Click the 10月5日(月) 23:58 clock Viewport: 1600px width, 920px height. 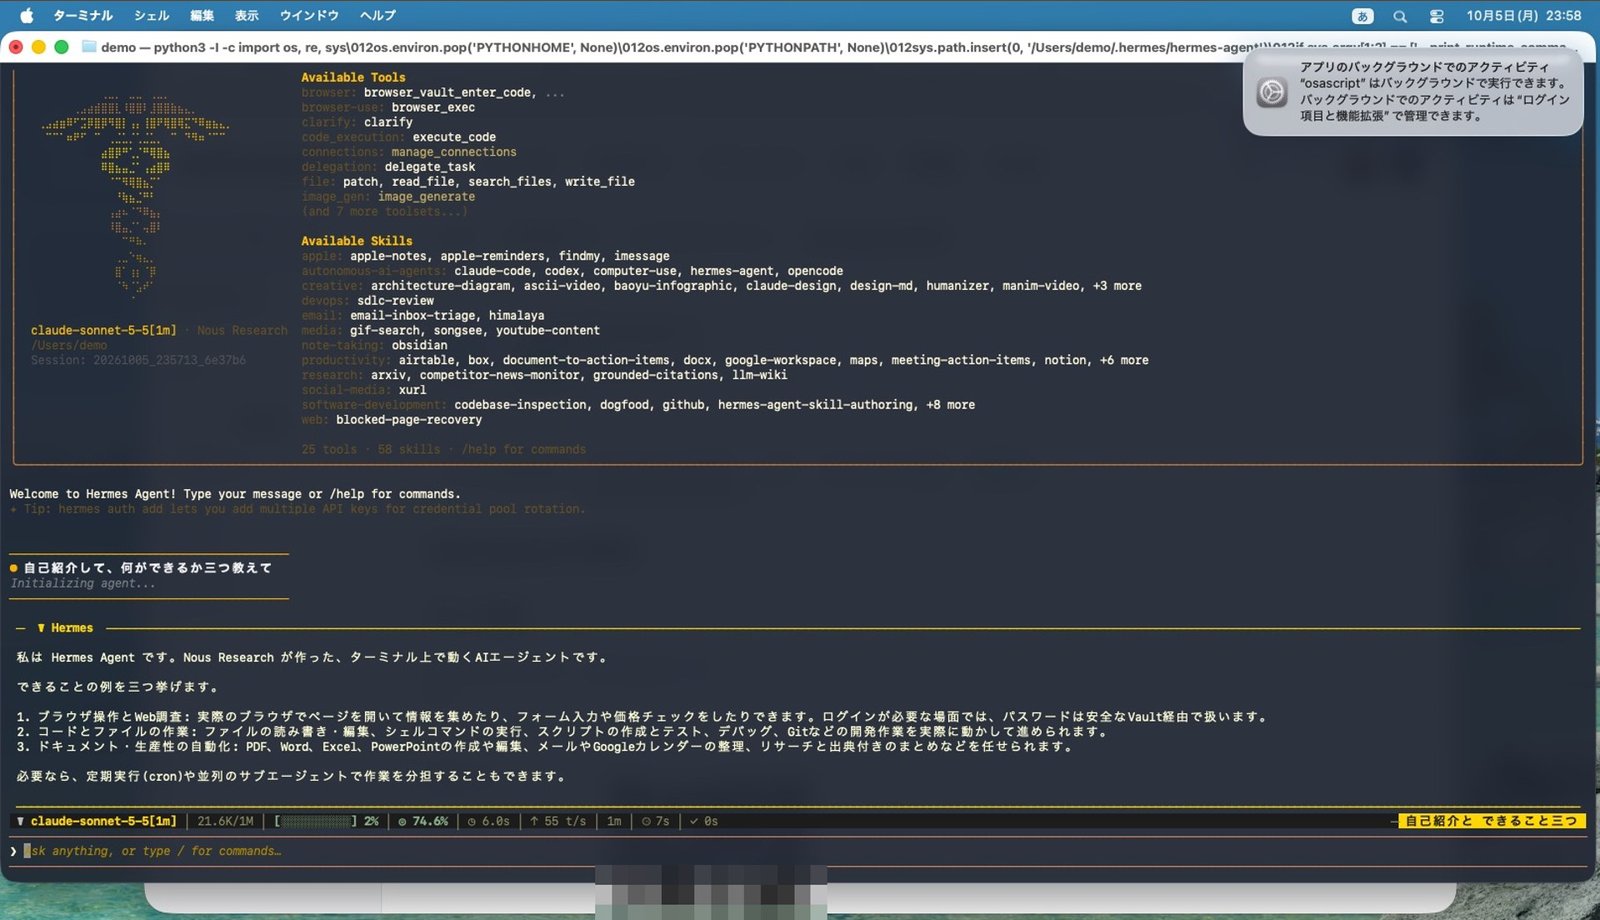[x=1524, y=16]
